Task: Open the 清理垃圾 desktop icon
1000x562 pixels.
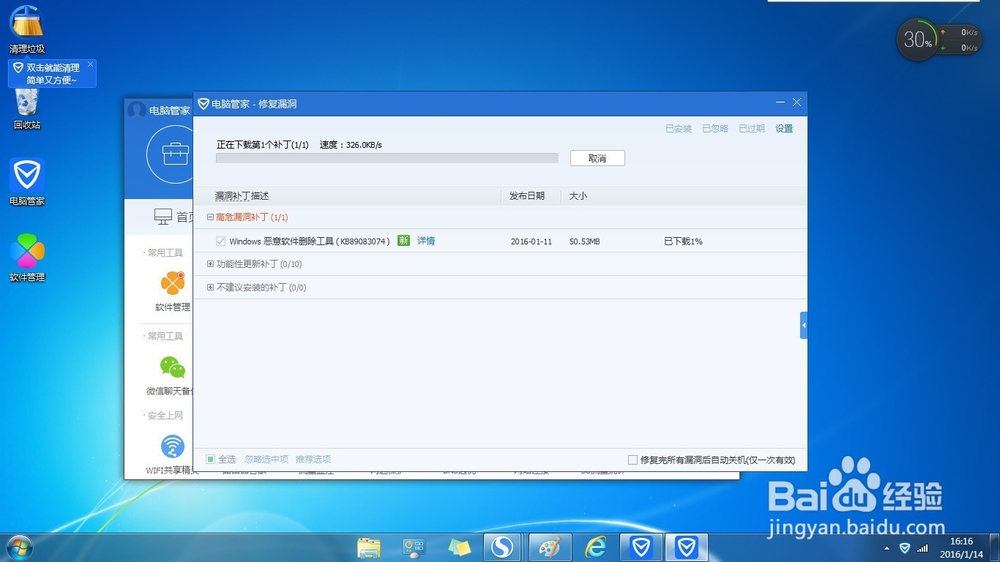Action: click(26, 27)
